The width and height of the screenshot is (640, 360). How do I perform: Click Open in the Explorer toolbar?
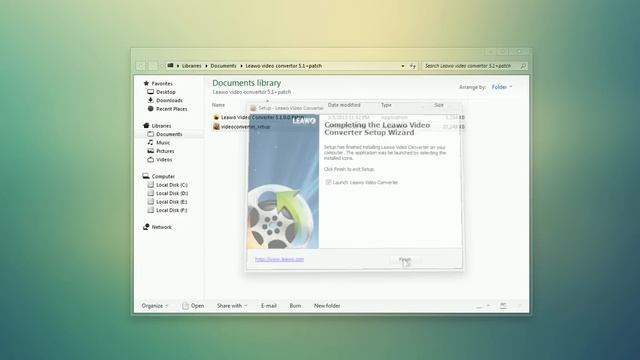[x=193, y=306]
